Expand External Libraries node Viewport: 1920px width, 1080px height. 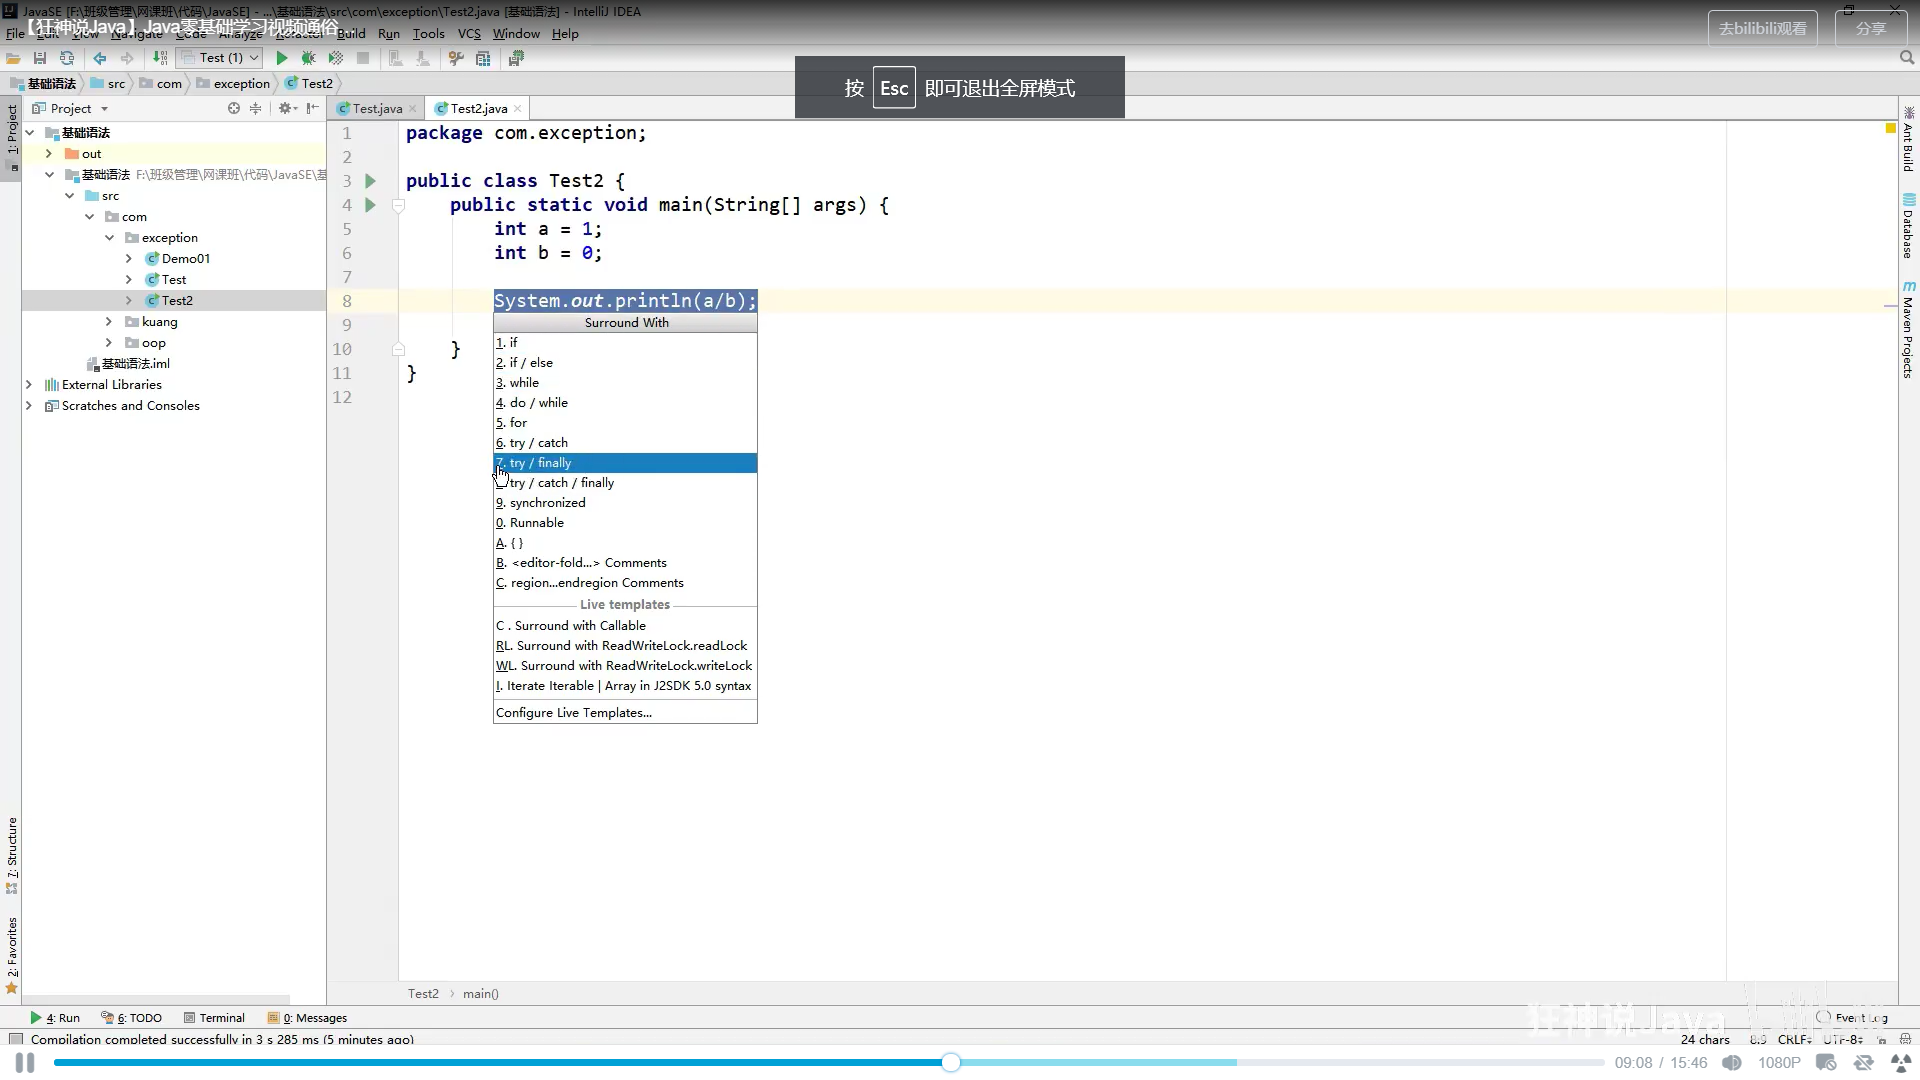29,385
